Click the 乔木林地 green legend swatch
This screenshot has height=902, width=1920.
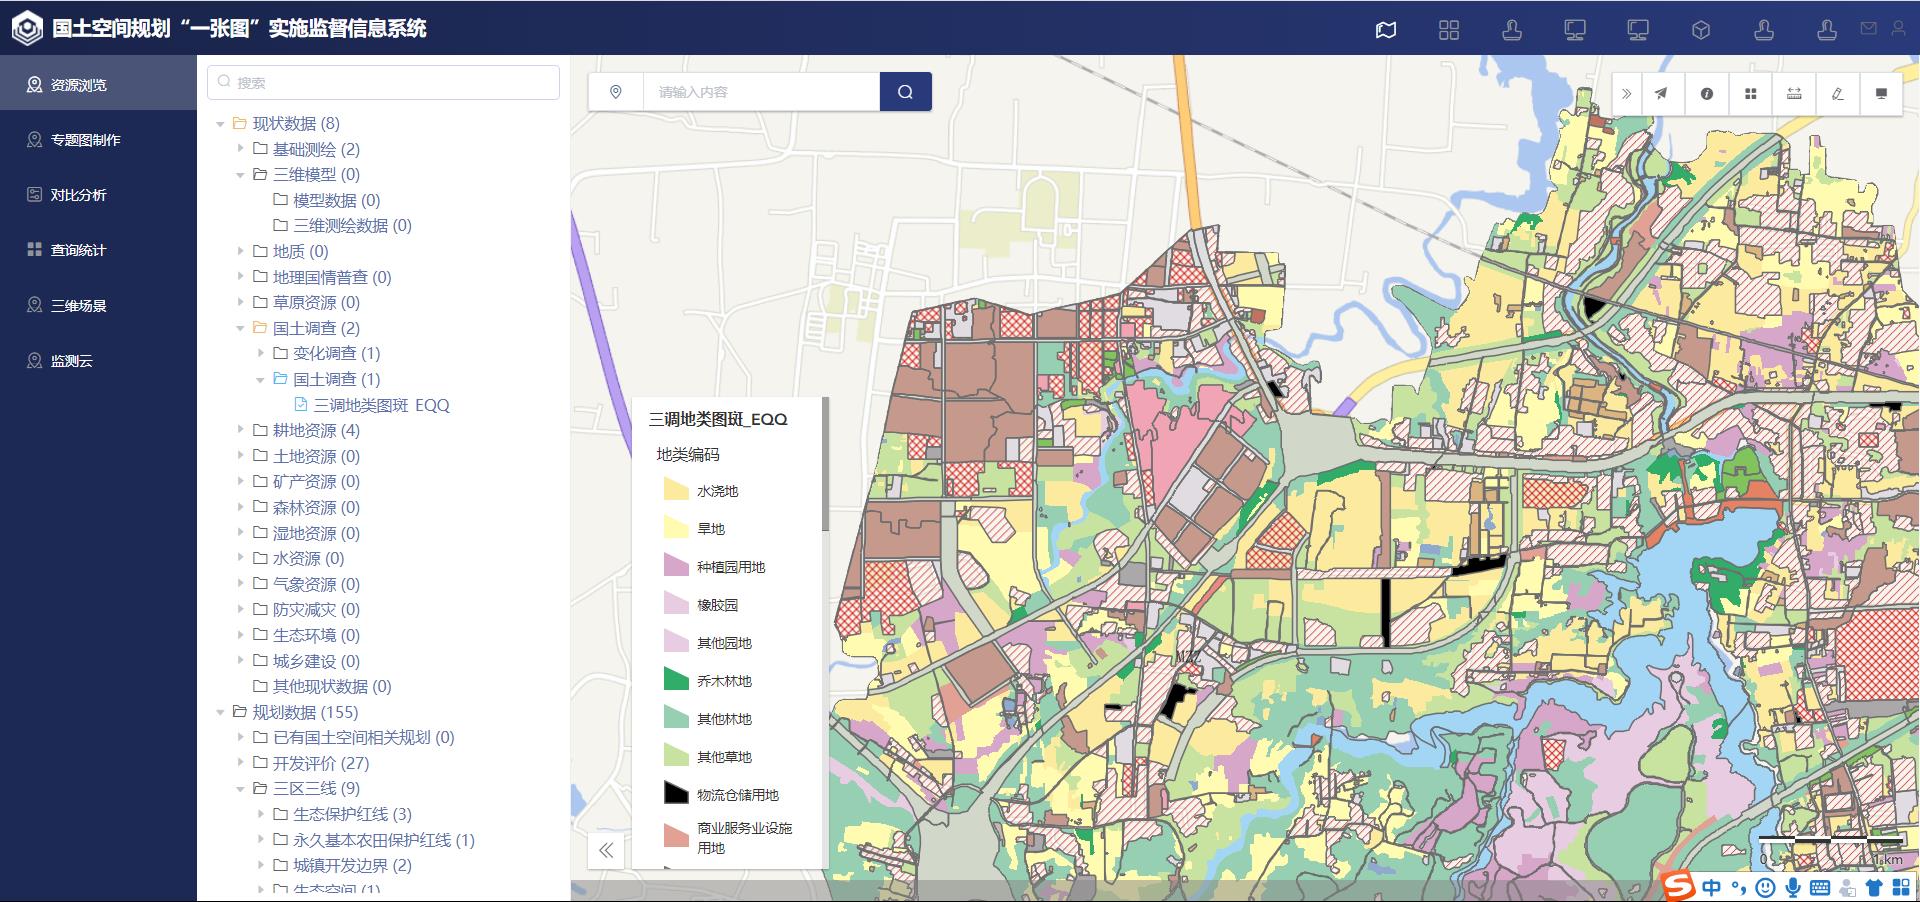[x=676, y=681]
